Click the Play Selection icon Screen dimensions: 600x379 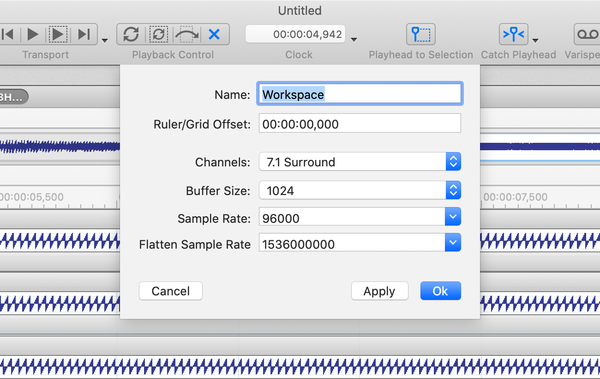pyautogui.click(x=58, y=34)
